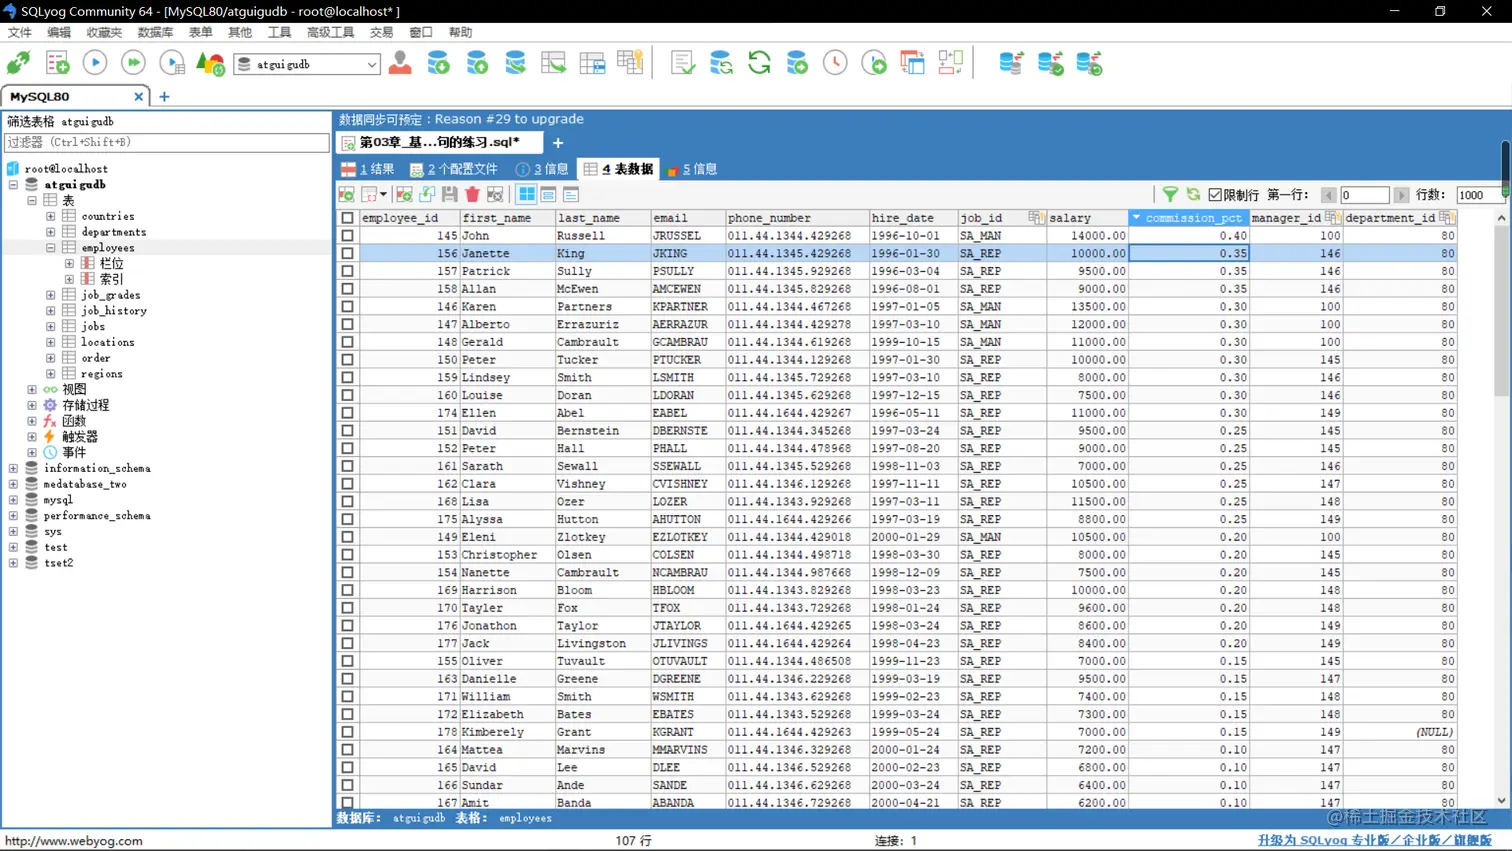Toggle the 限制行 checkbox

pos(1215,195)
